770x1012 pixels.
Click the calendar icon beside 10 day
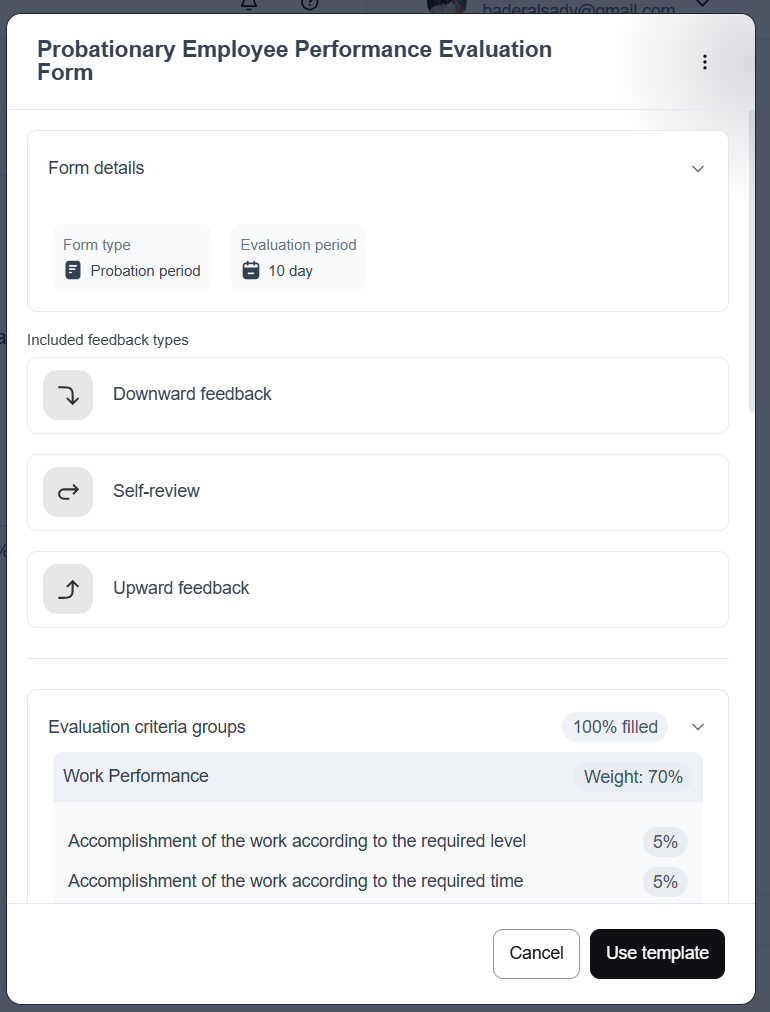[x=251, y=270]
